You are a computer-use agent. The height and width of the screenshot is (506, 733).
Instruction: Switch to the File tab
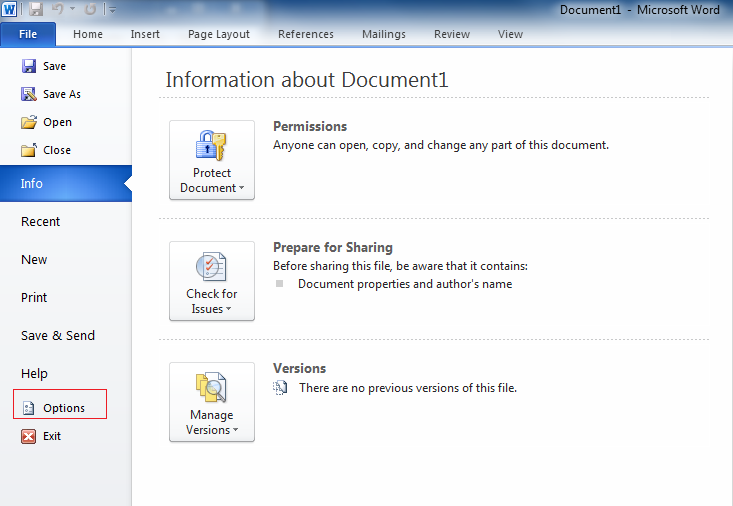point(28,34)
